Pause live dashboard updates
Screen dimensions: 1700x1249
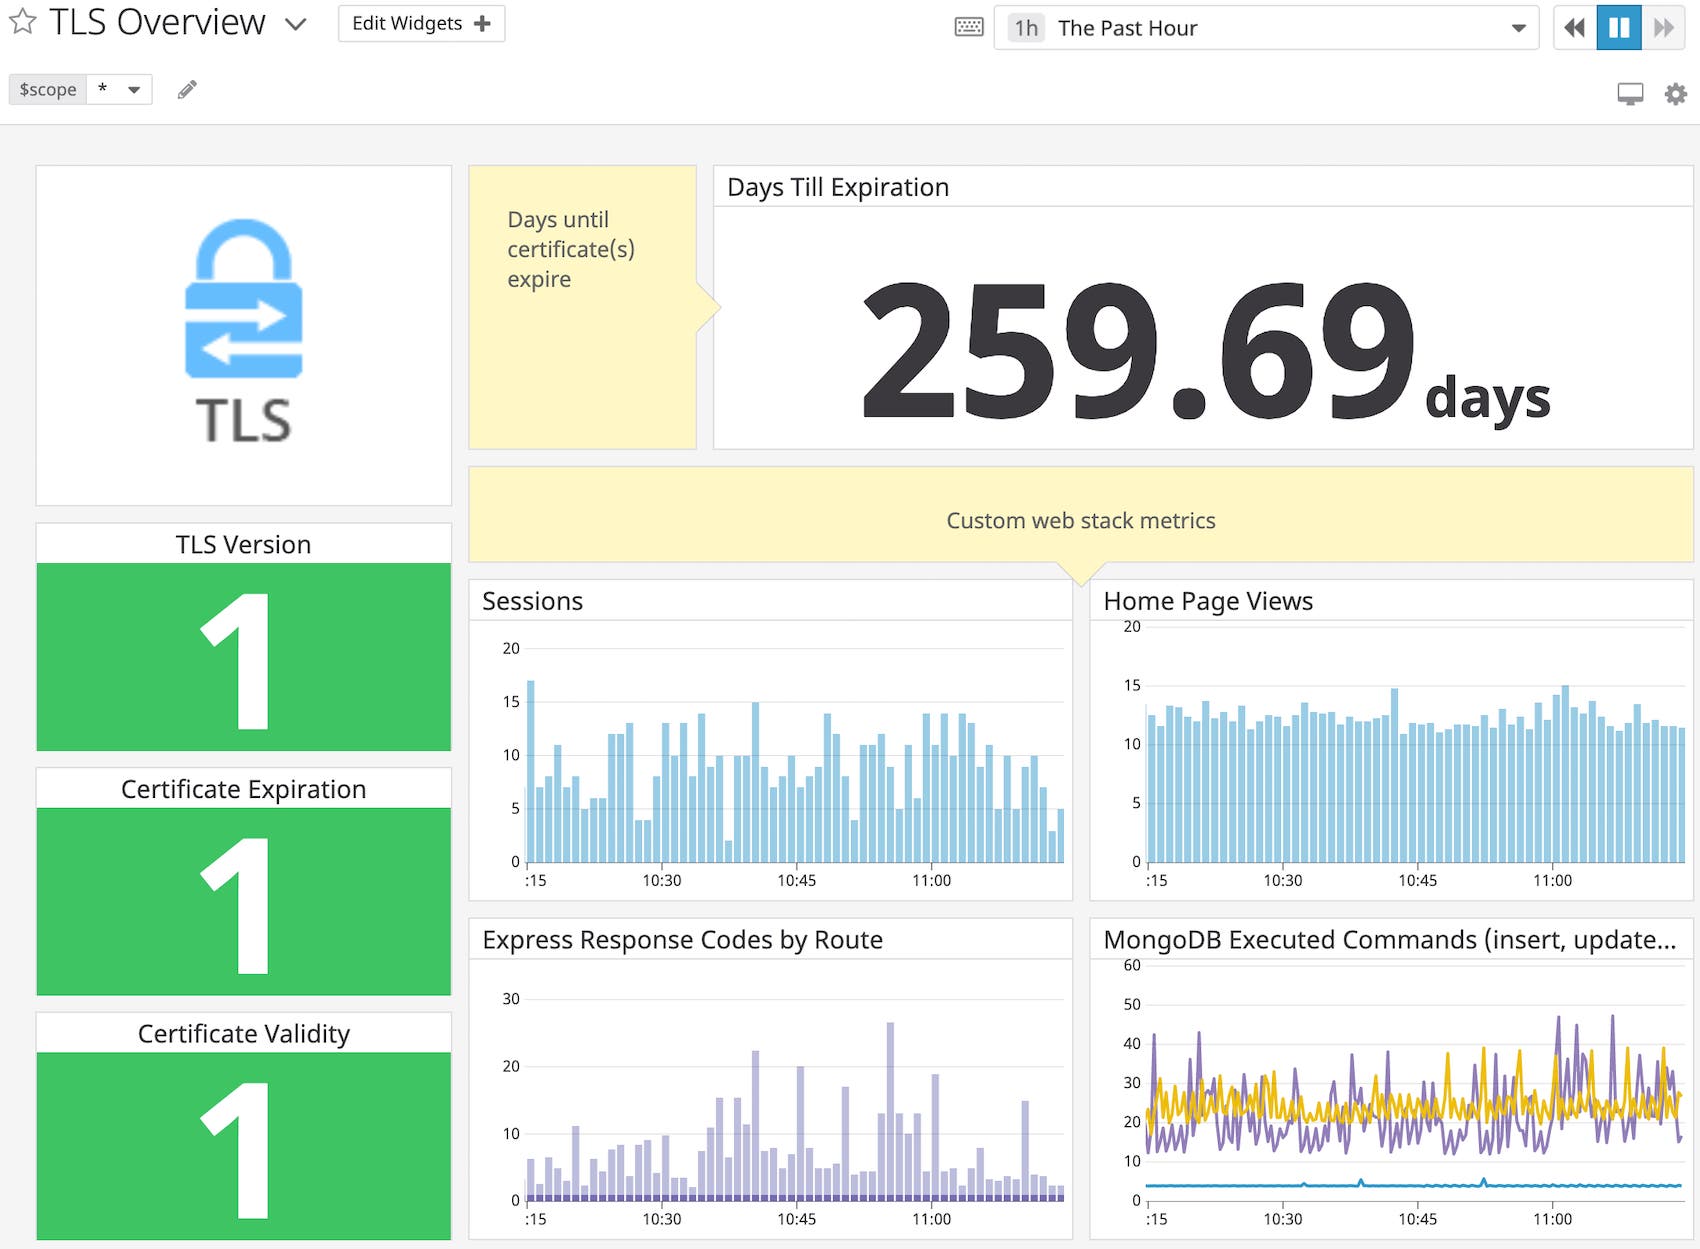pyautogui.click(x=1618, y=27)
